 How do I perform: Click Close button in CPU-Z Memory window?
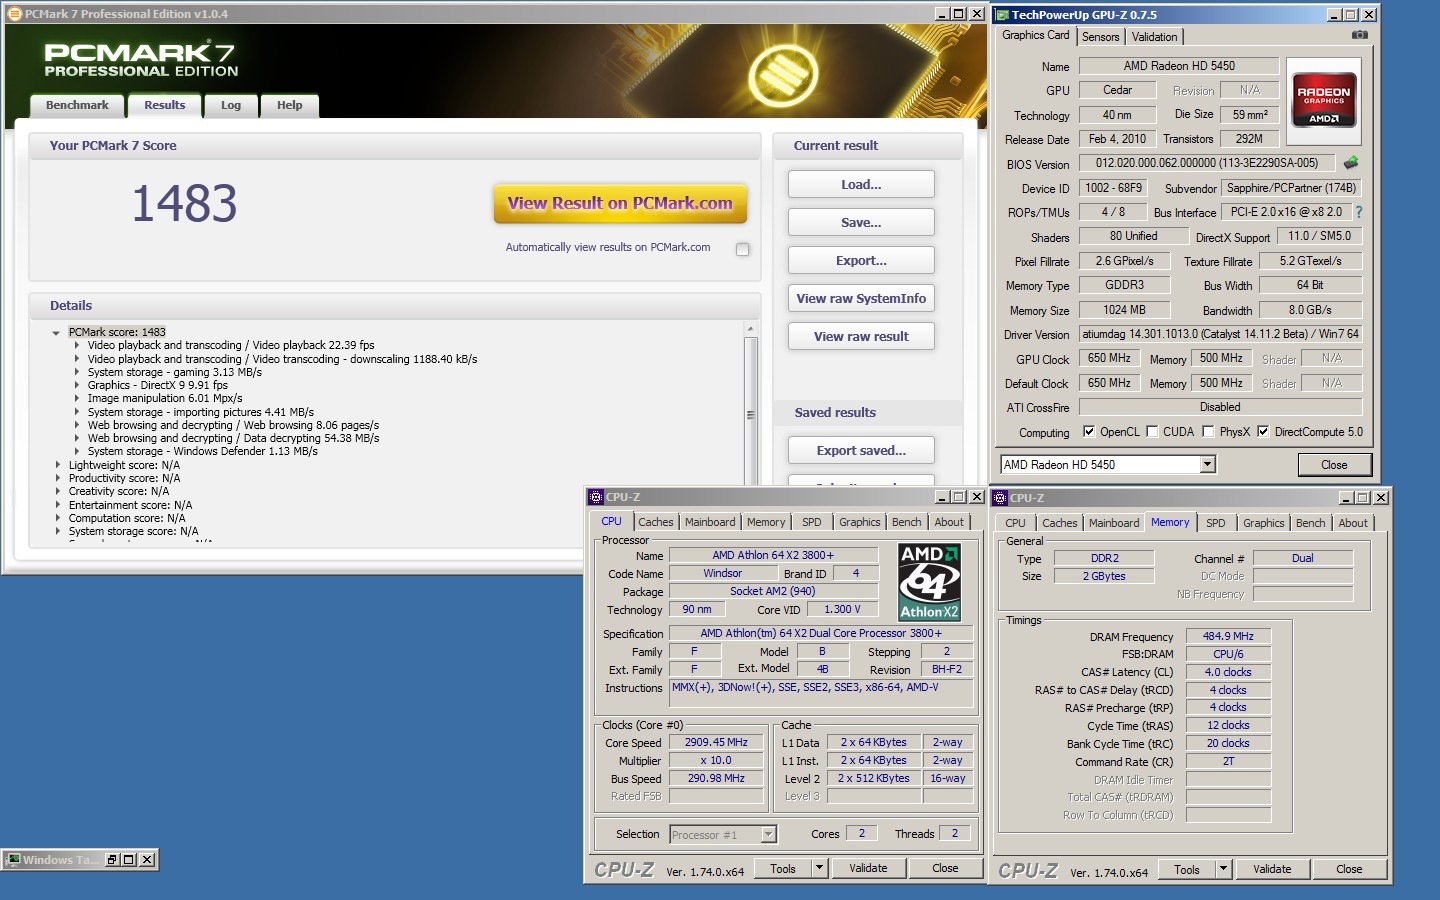[x=1349, y=869]
